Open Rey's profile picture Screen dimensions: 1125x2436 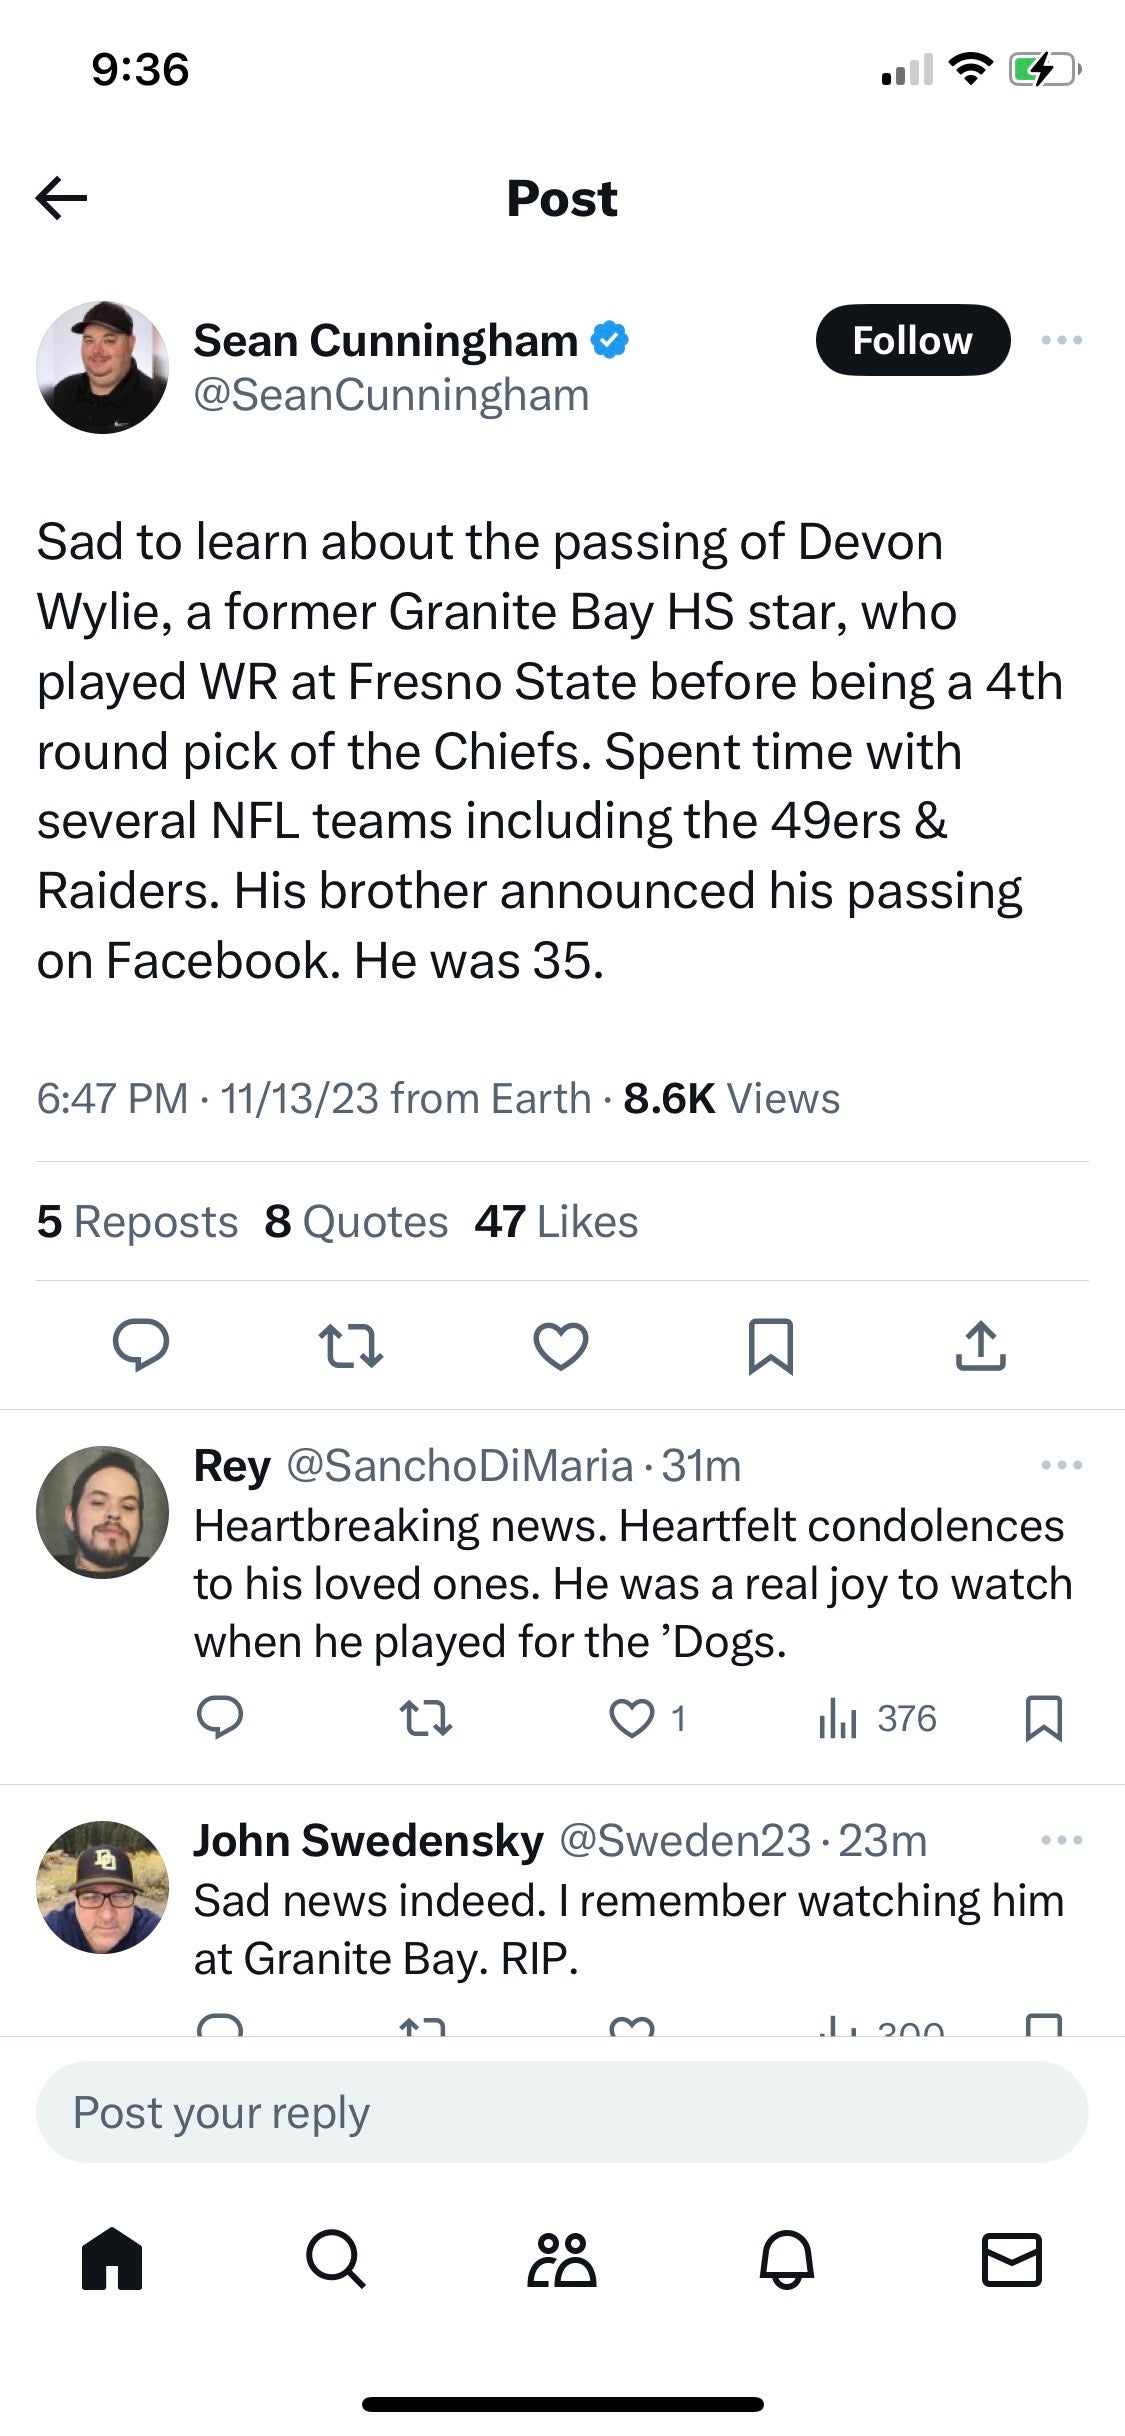pos(104,1512)
